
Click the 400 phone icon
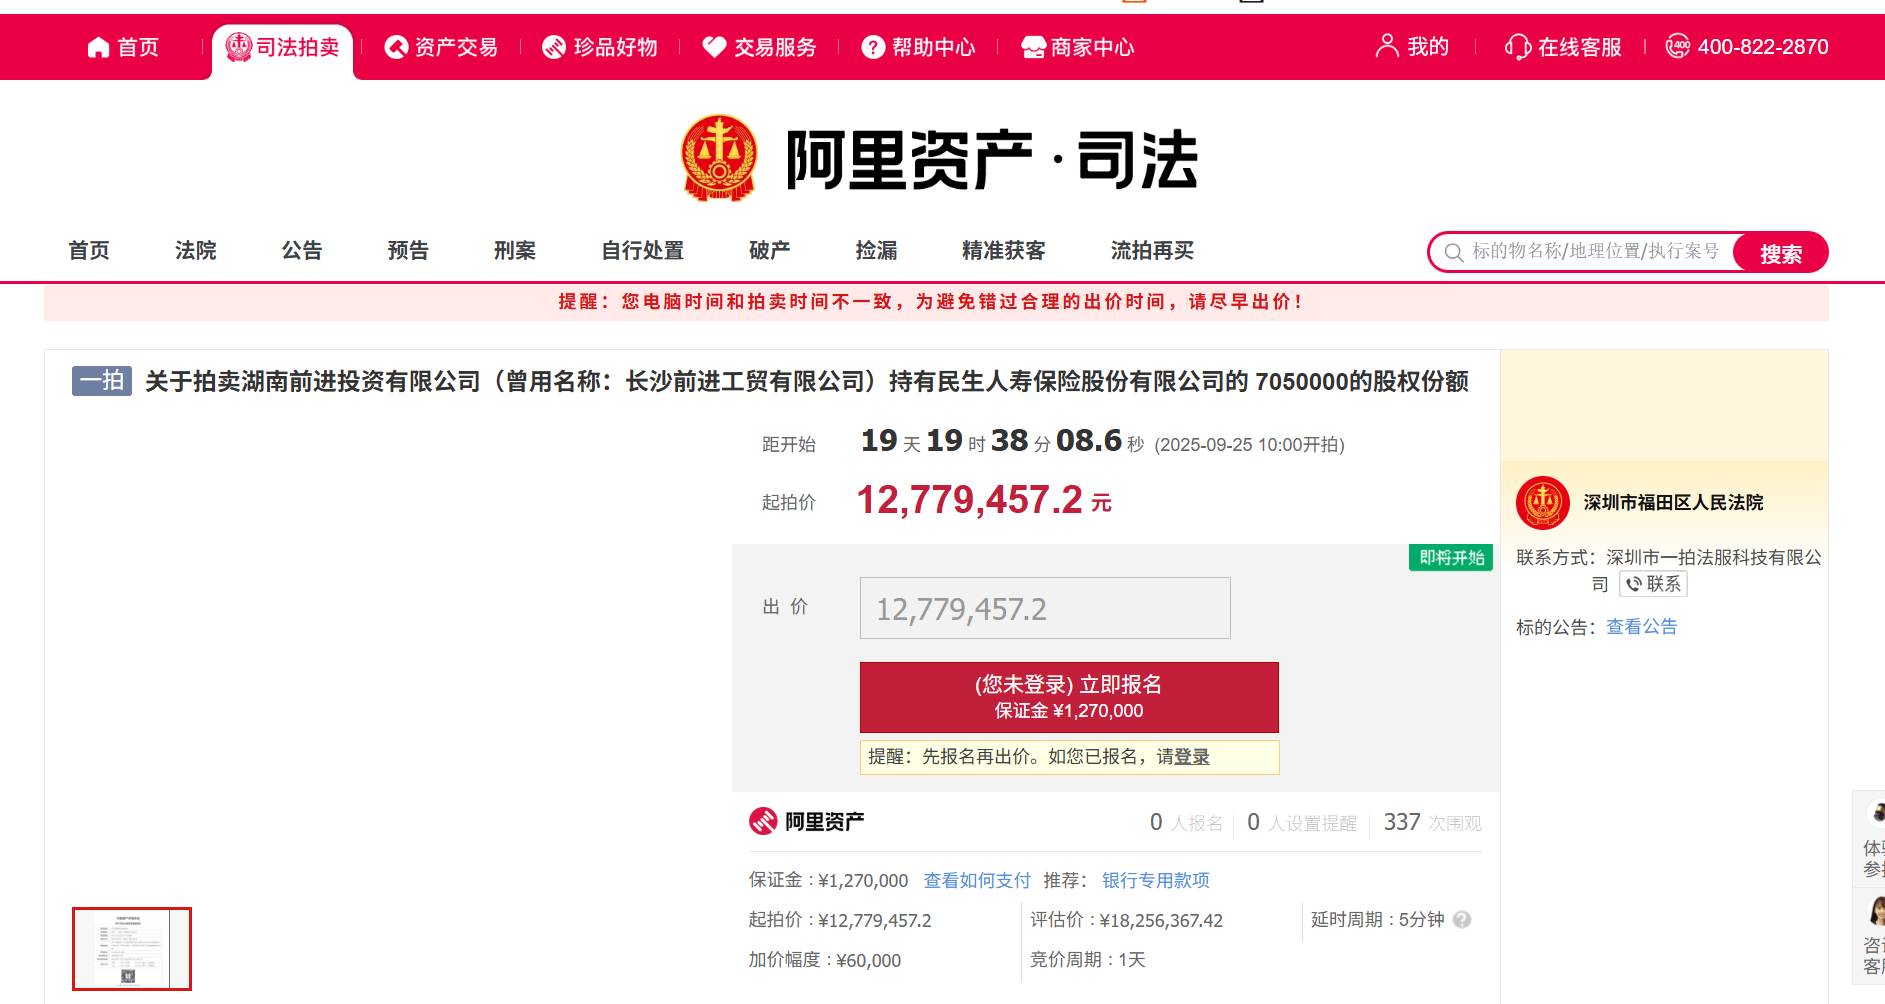coord(1677,46)
